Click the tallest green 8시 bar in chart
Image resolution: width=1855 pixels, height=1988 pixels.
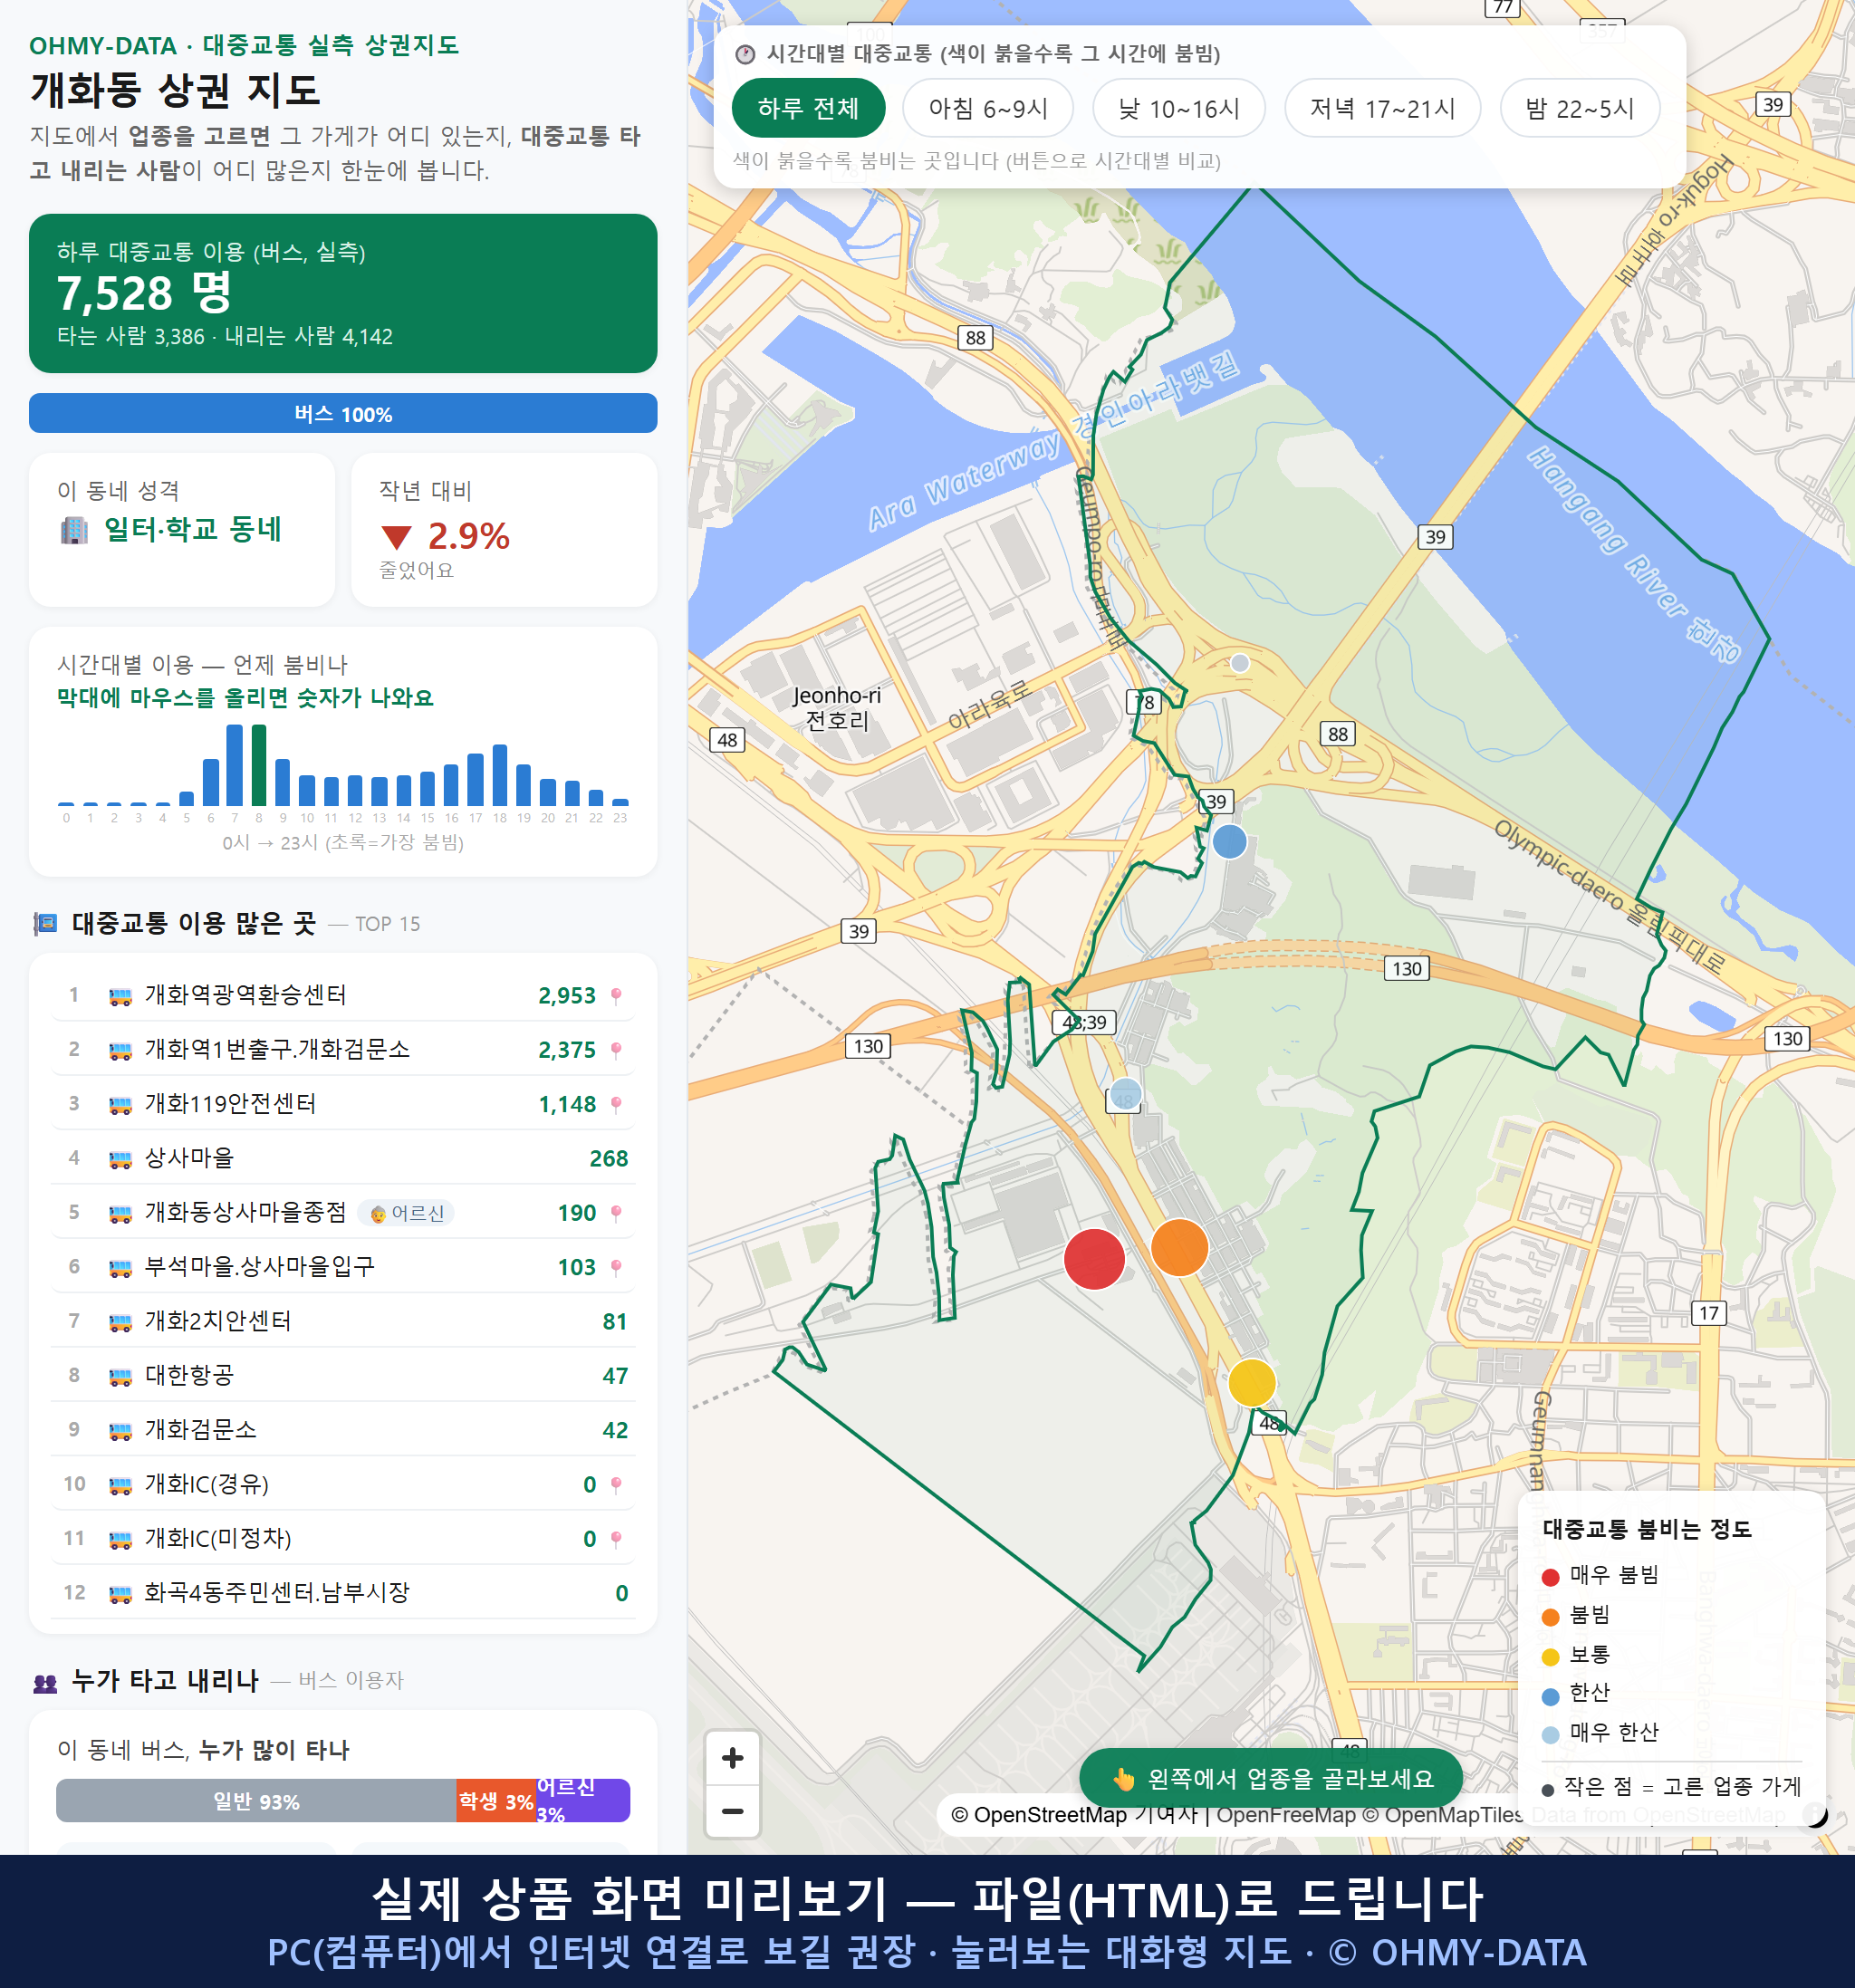coord(259,765)
